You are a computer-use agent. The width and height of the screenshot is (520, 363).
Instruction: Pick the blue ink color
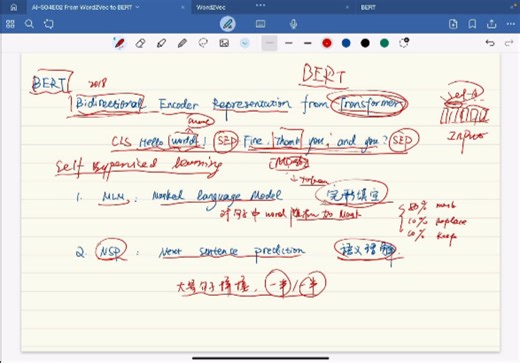click(x=346, y=43)
